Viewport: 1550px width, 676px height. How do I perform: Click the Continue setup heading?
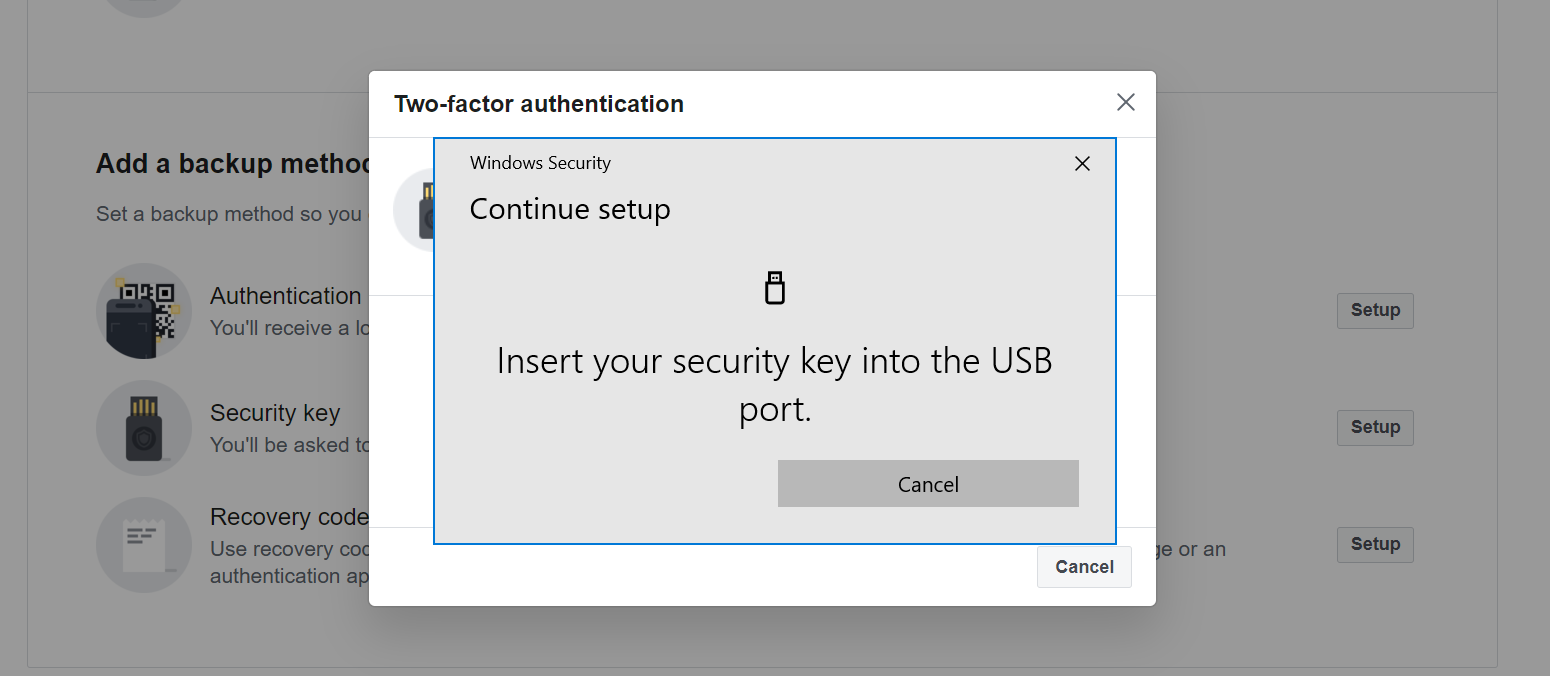tap(570, 209)
